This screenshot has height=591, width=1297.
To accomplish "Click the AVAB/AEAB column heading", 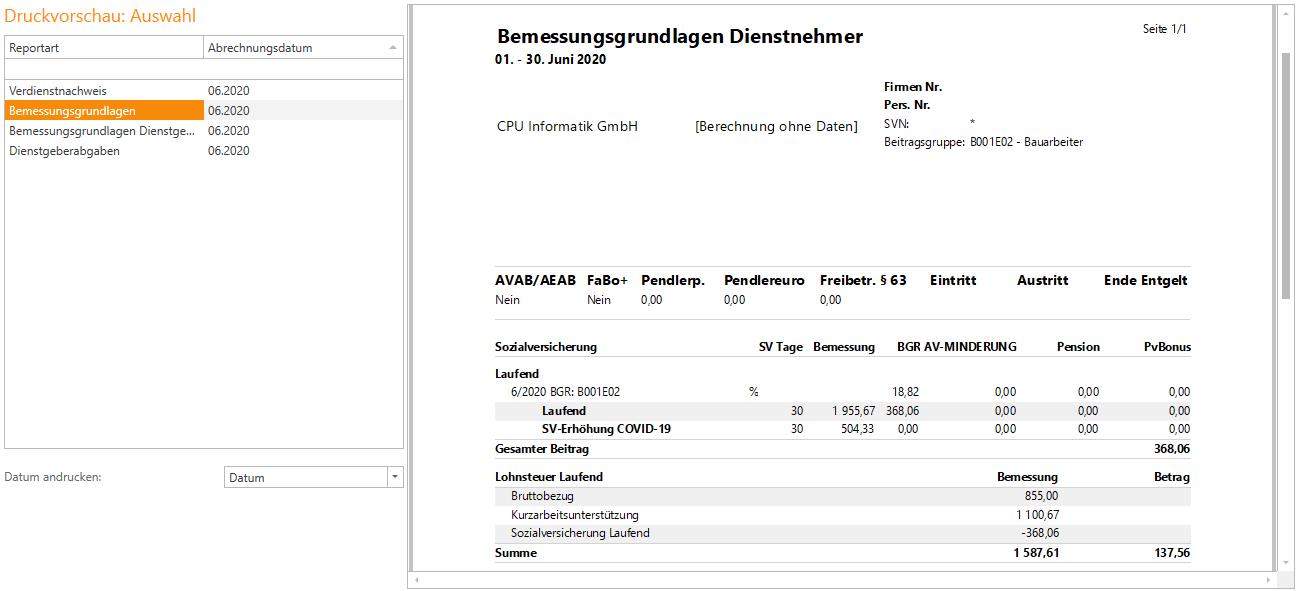I will click(535, 281).
